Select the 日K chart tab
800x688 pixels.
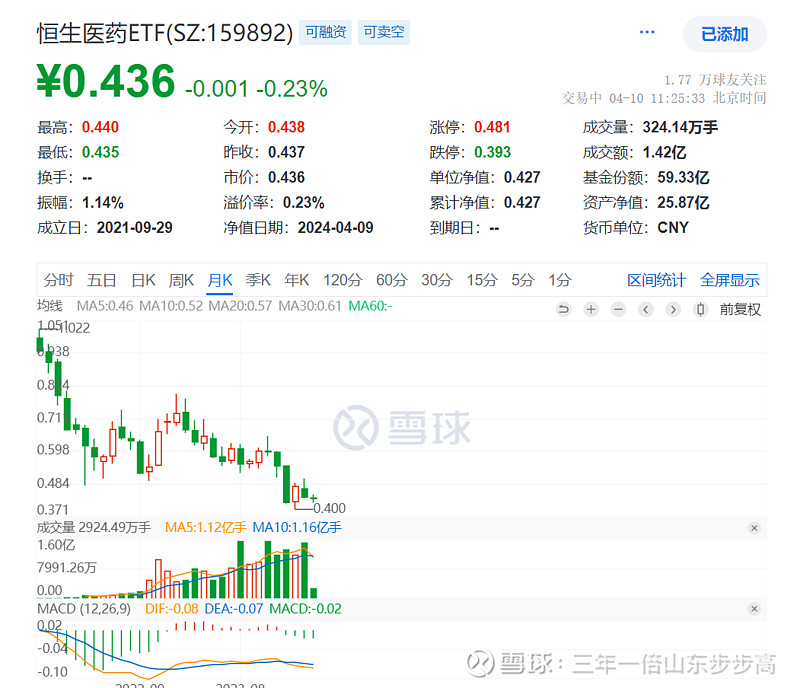pyautogui.click(x=143, y=280)
